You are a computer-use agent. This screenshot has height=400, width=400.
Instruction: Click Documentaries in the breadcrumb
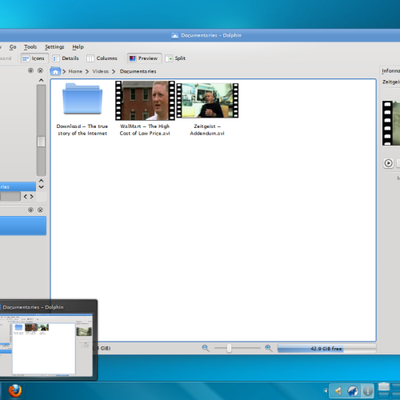138,71
